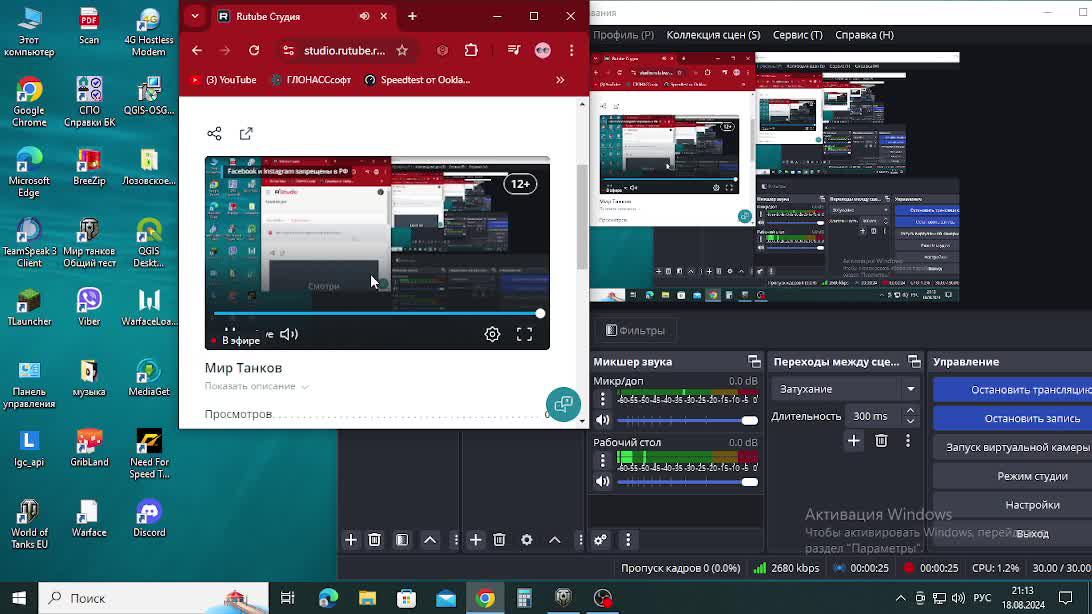The width and height of the screenshot is (1092, 614).
Task: Open the Microsoft Edge desktop shortcut
Action: [x=29, y=172]
